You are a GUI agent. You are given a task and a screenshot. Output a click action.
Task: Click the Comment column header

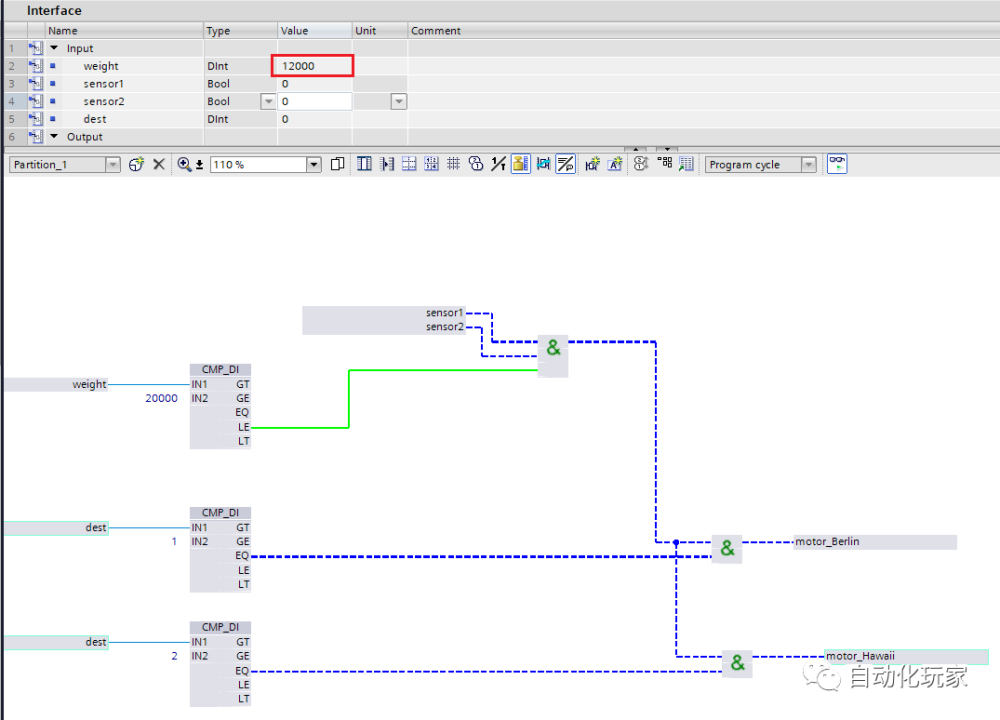tap(436, 31)
